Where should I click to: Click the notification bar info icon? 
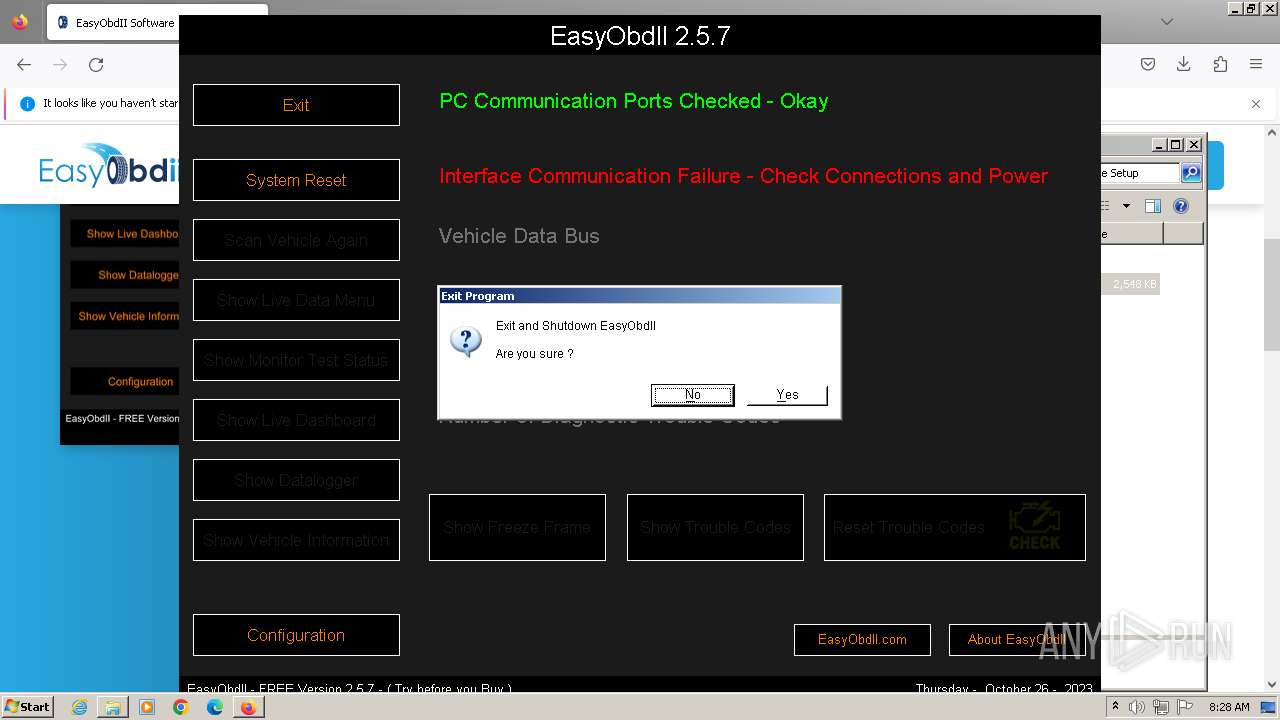click(27, 103)
